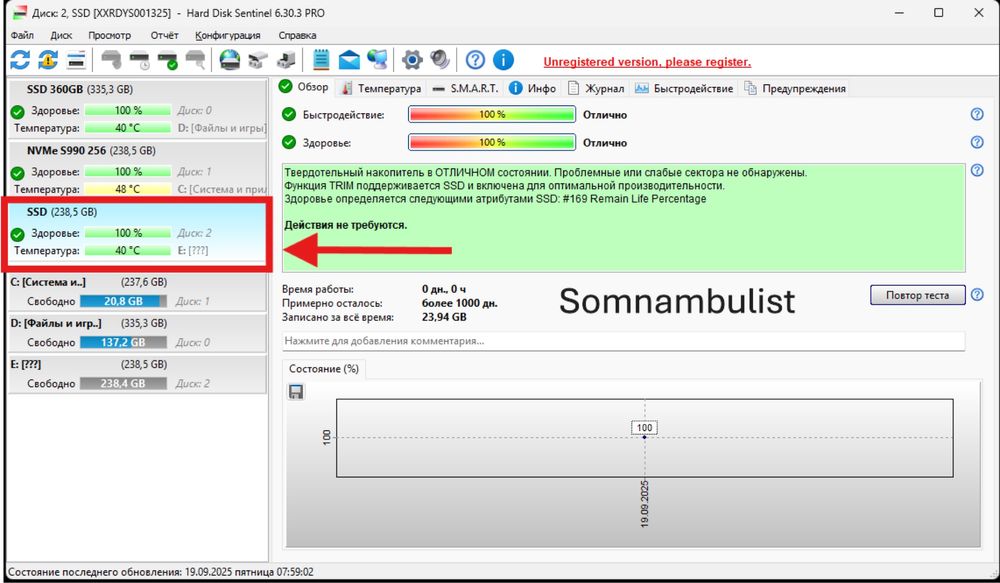
Task: Click the status bar last update text
Action: 161,572
